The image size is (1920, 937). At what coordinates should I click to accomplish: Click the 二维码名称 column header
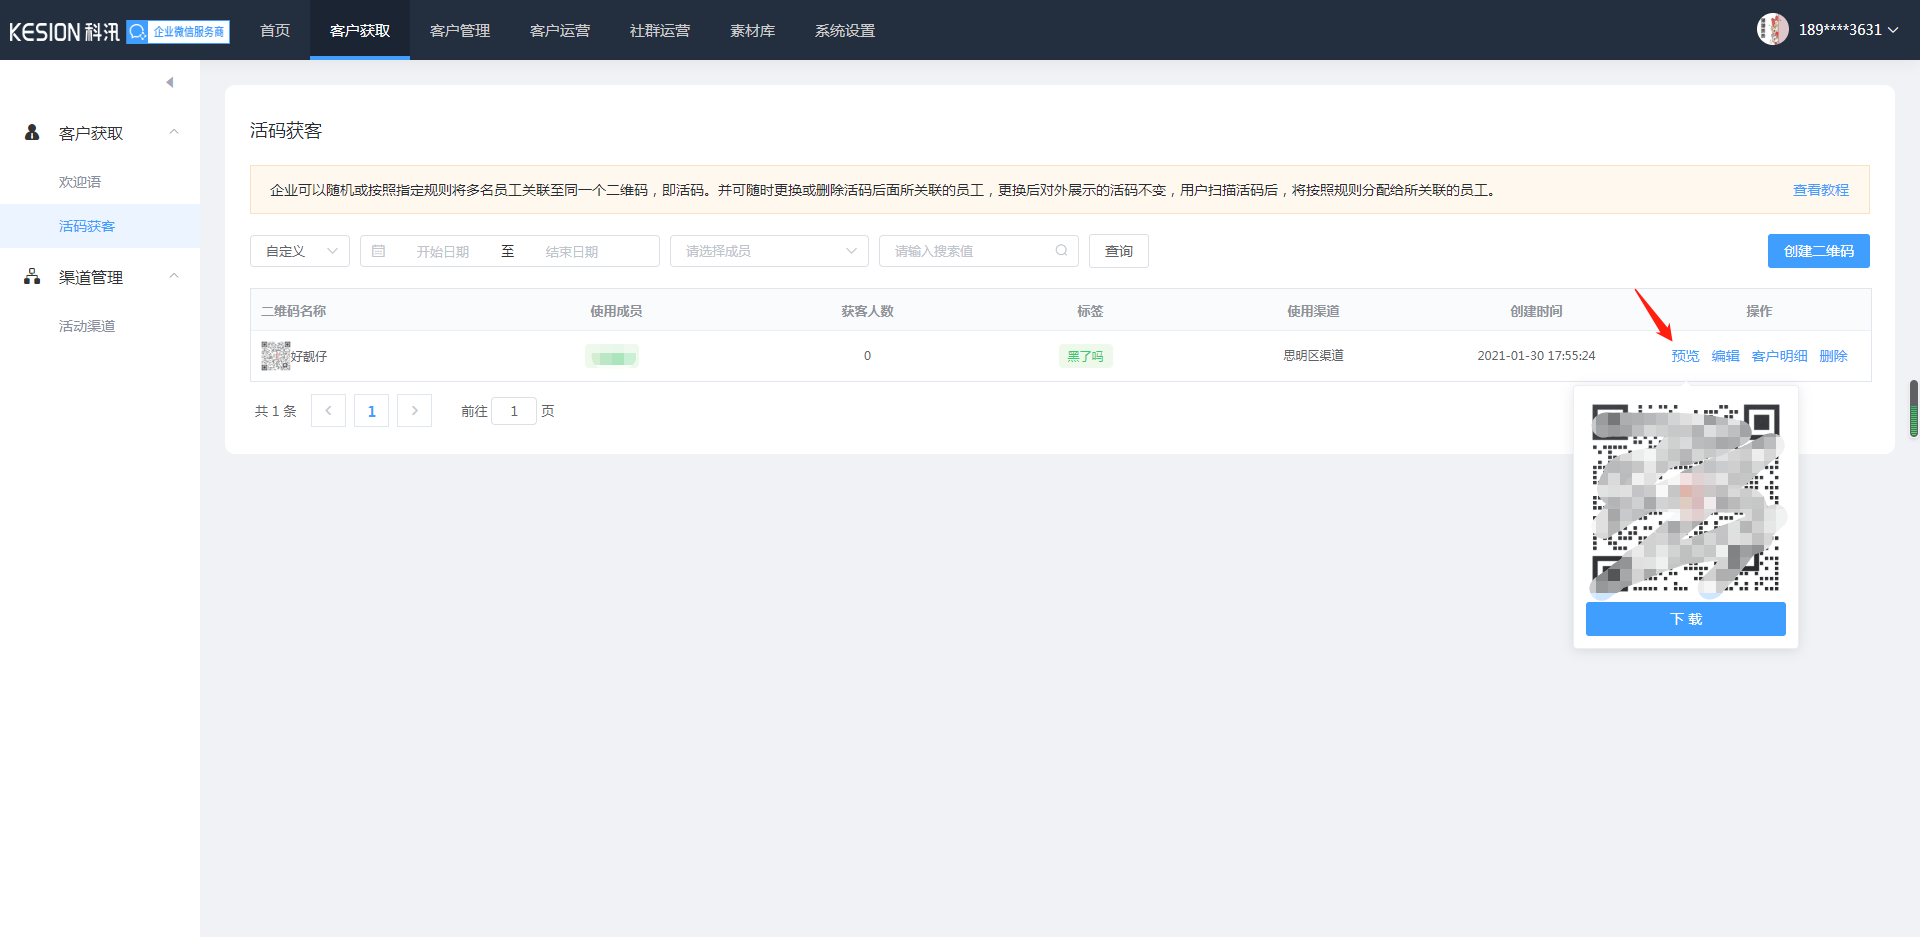294,311
